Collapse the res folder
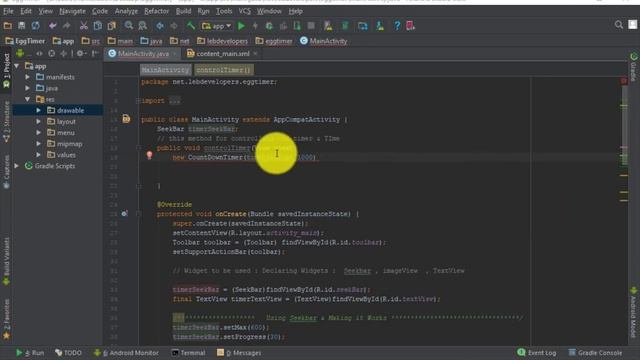Image resolution: width=640 pixels, height=360 pixels. tap(28, 99)
